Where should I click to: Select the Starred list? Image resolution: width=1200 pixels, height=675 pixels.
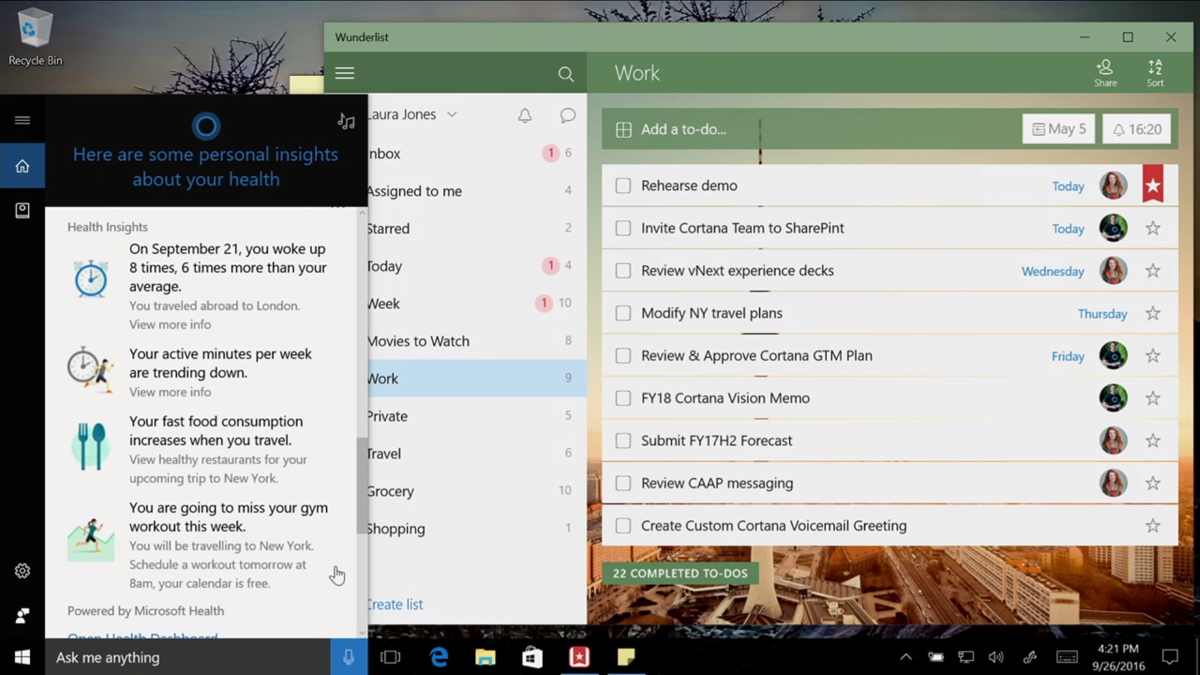click(477, 228)
